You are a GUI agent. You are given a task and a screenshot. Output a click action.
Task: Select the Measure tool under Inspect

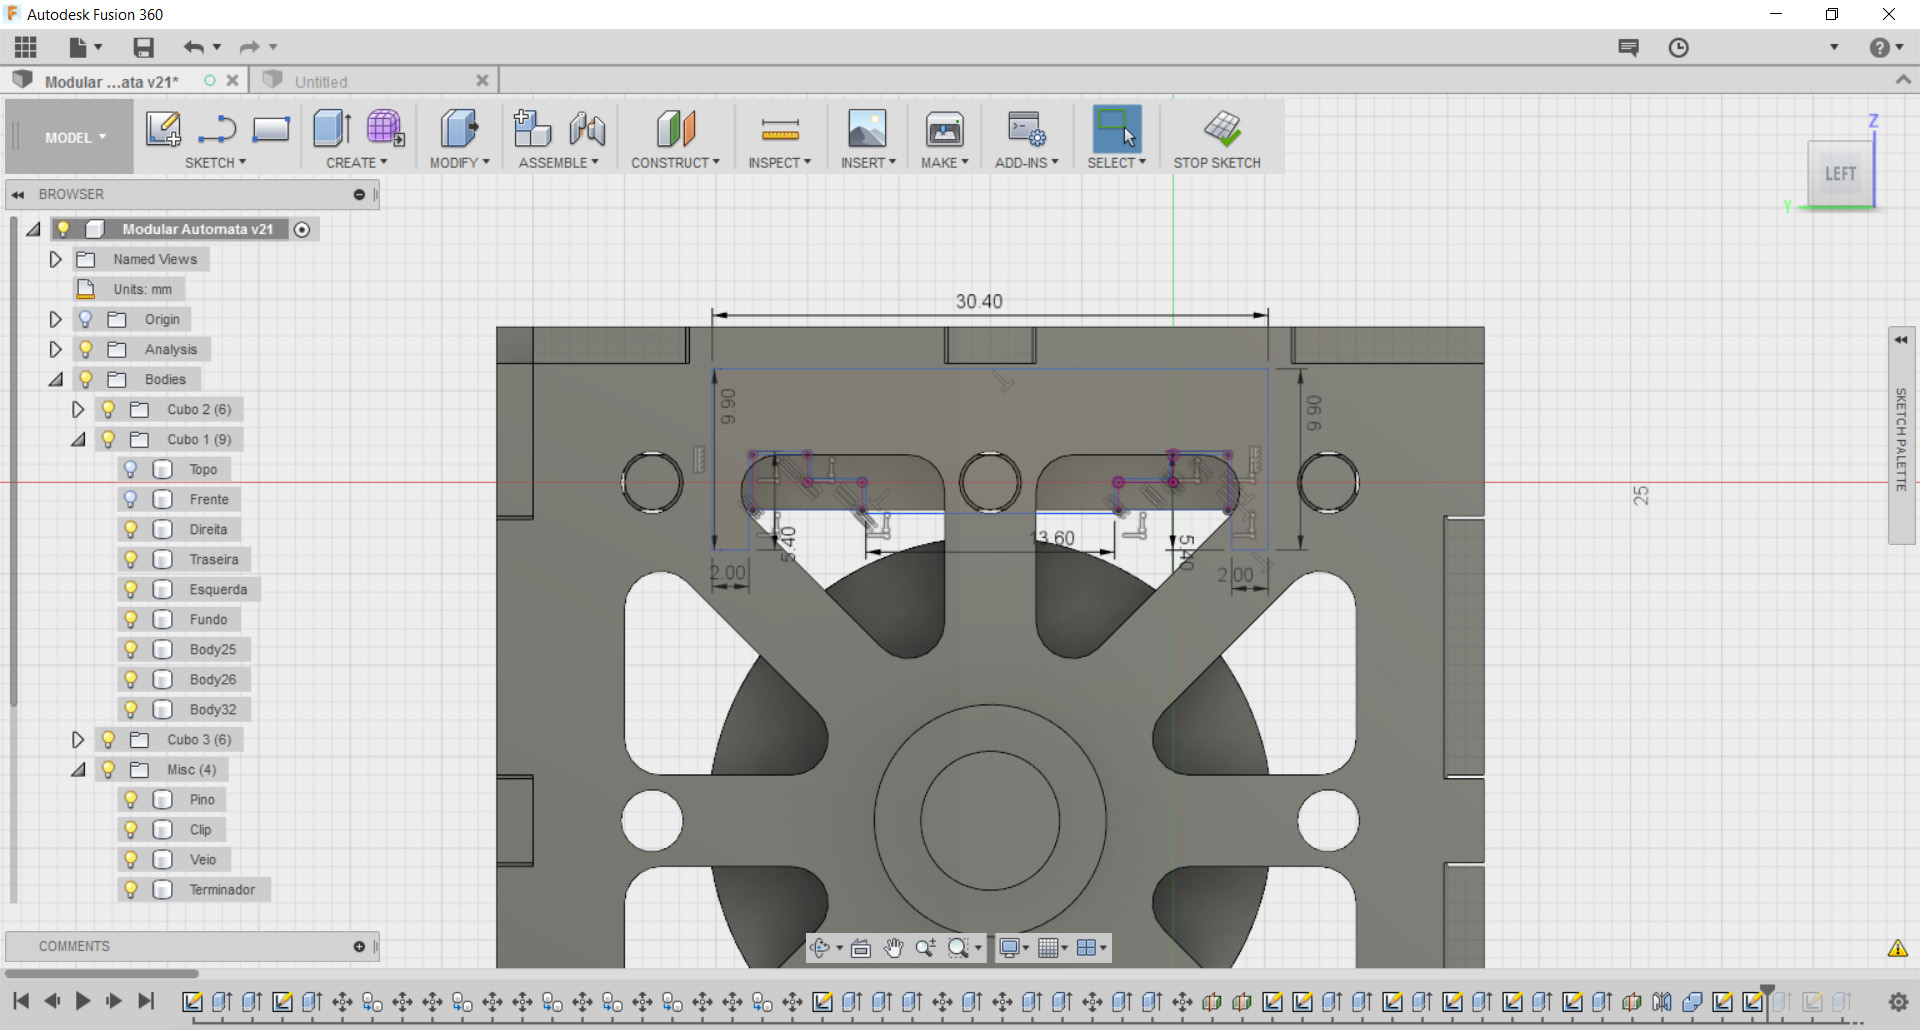click(779, 129)
